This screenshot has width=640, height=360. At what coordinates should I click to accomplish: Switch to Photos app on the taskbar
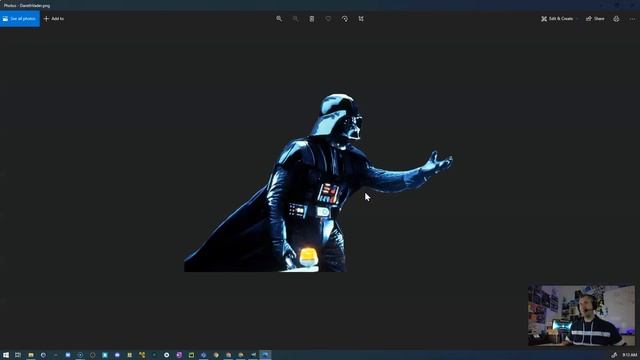point(265,355)
